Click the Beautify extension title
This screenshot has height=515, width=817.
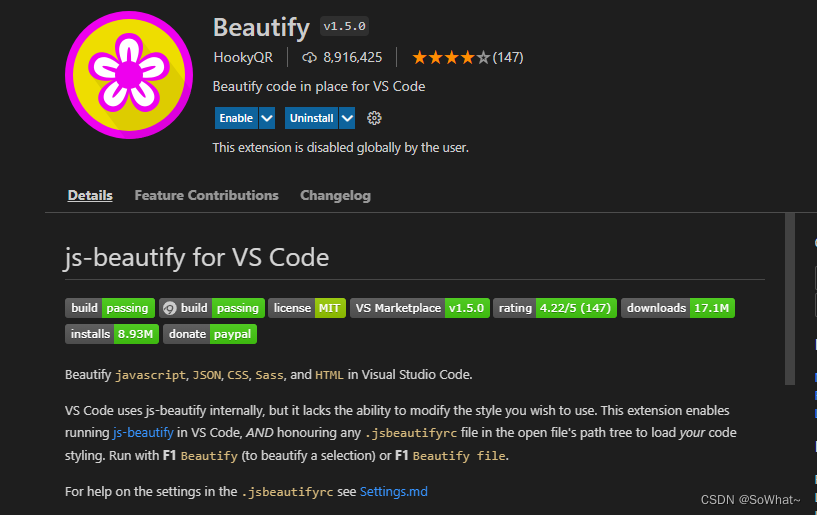click(262, 27)
